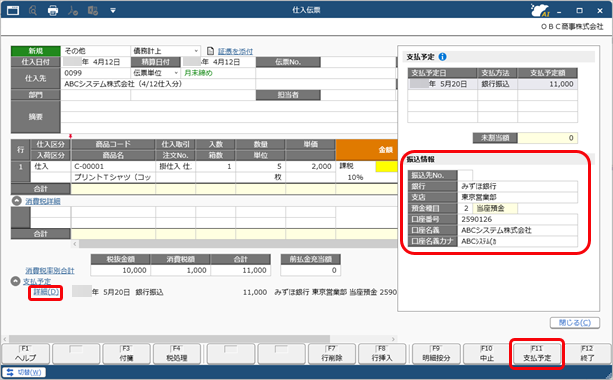Click the 伝票No. input field
613x380 pixels.
[358, 62]
